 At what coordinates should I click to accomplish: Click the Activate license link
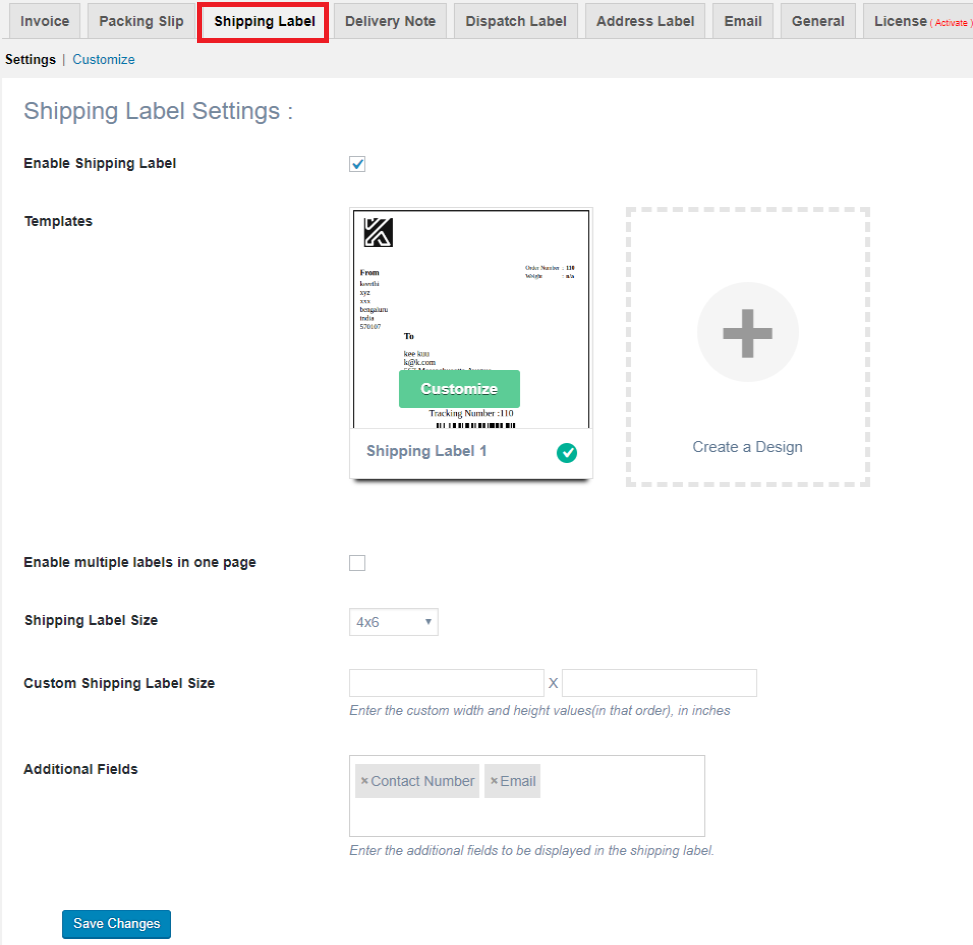click(x=947, y=21)
